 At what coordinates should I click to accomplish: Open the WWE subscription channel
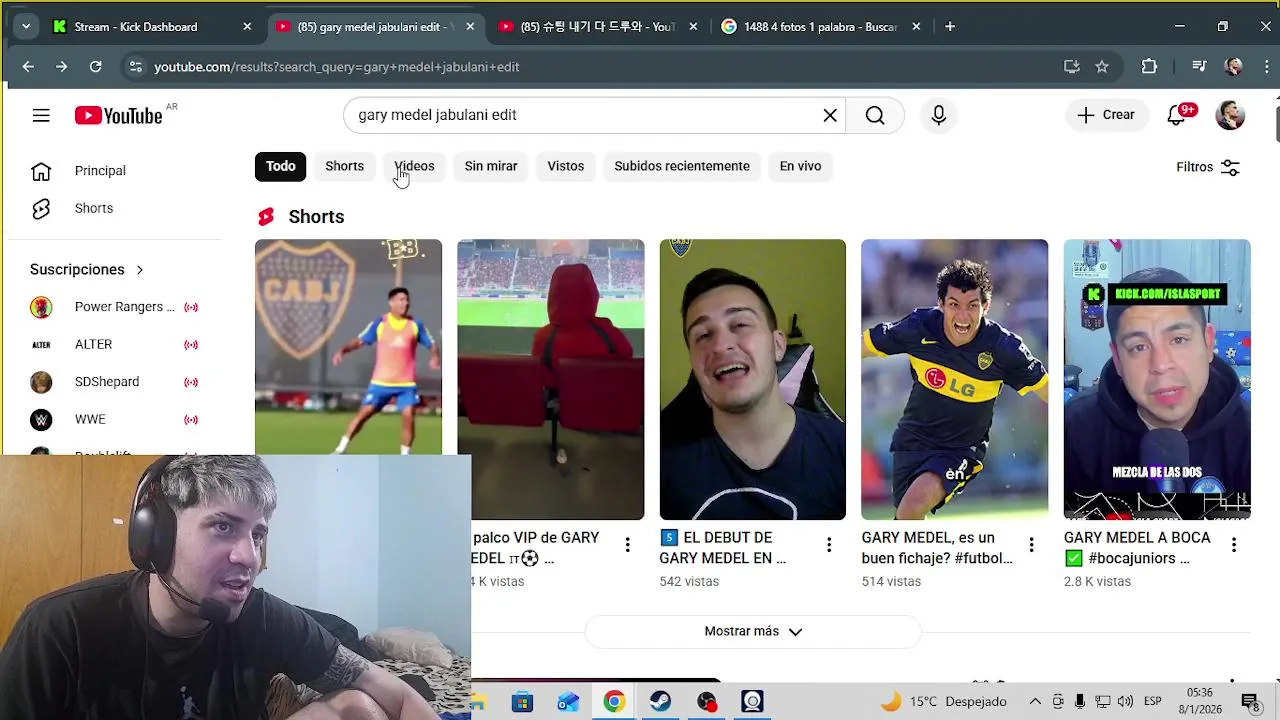(115, 419)
